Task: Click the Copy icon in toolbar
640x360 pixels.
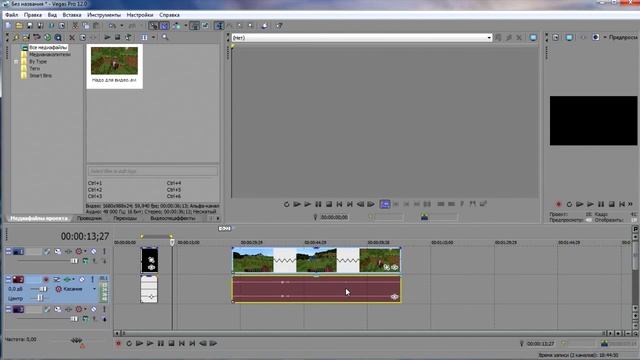Action: (86, 26)
